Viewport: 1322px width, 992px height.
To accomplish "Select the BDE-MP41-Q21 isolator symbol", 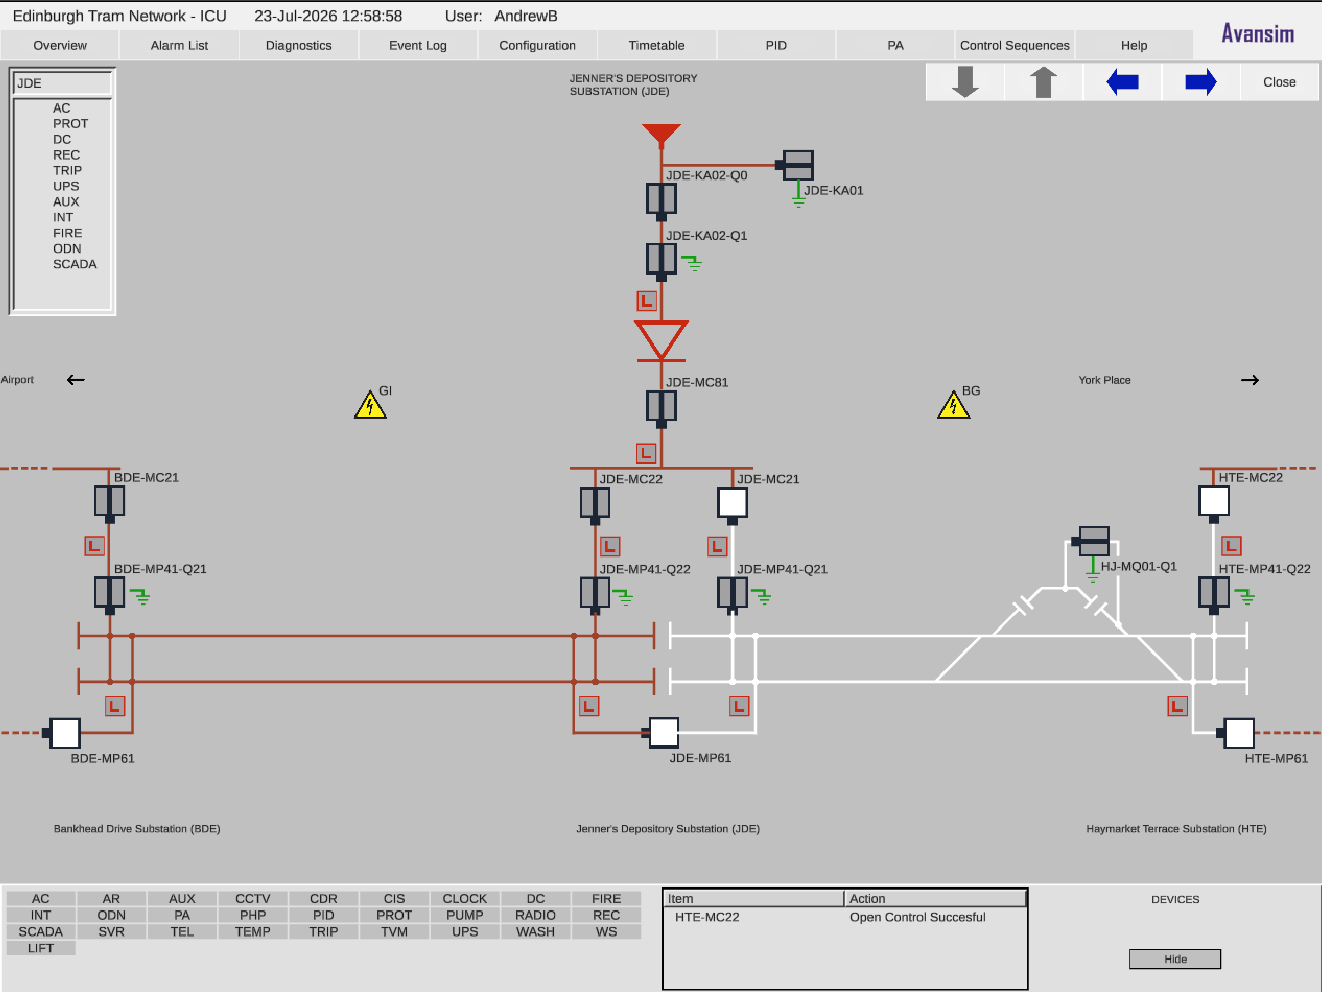I will pos(110,594).
